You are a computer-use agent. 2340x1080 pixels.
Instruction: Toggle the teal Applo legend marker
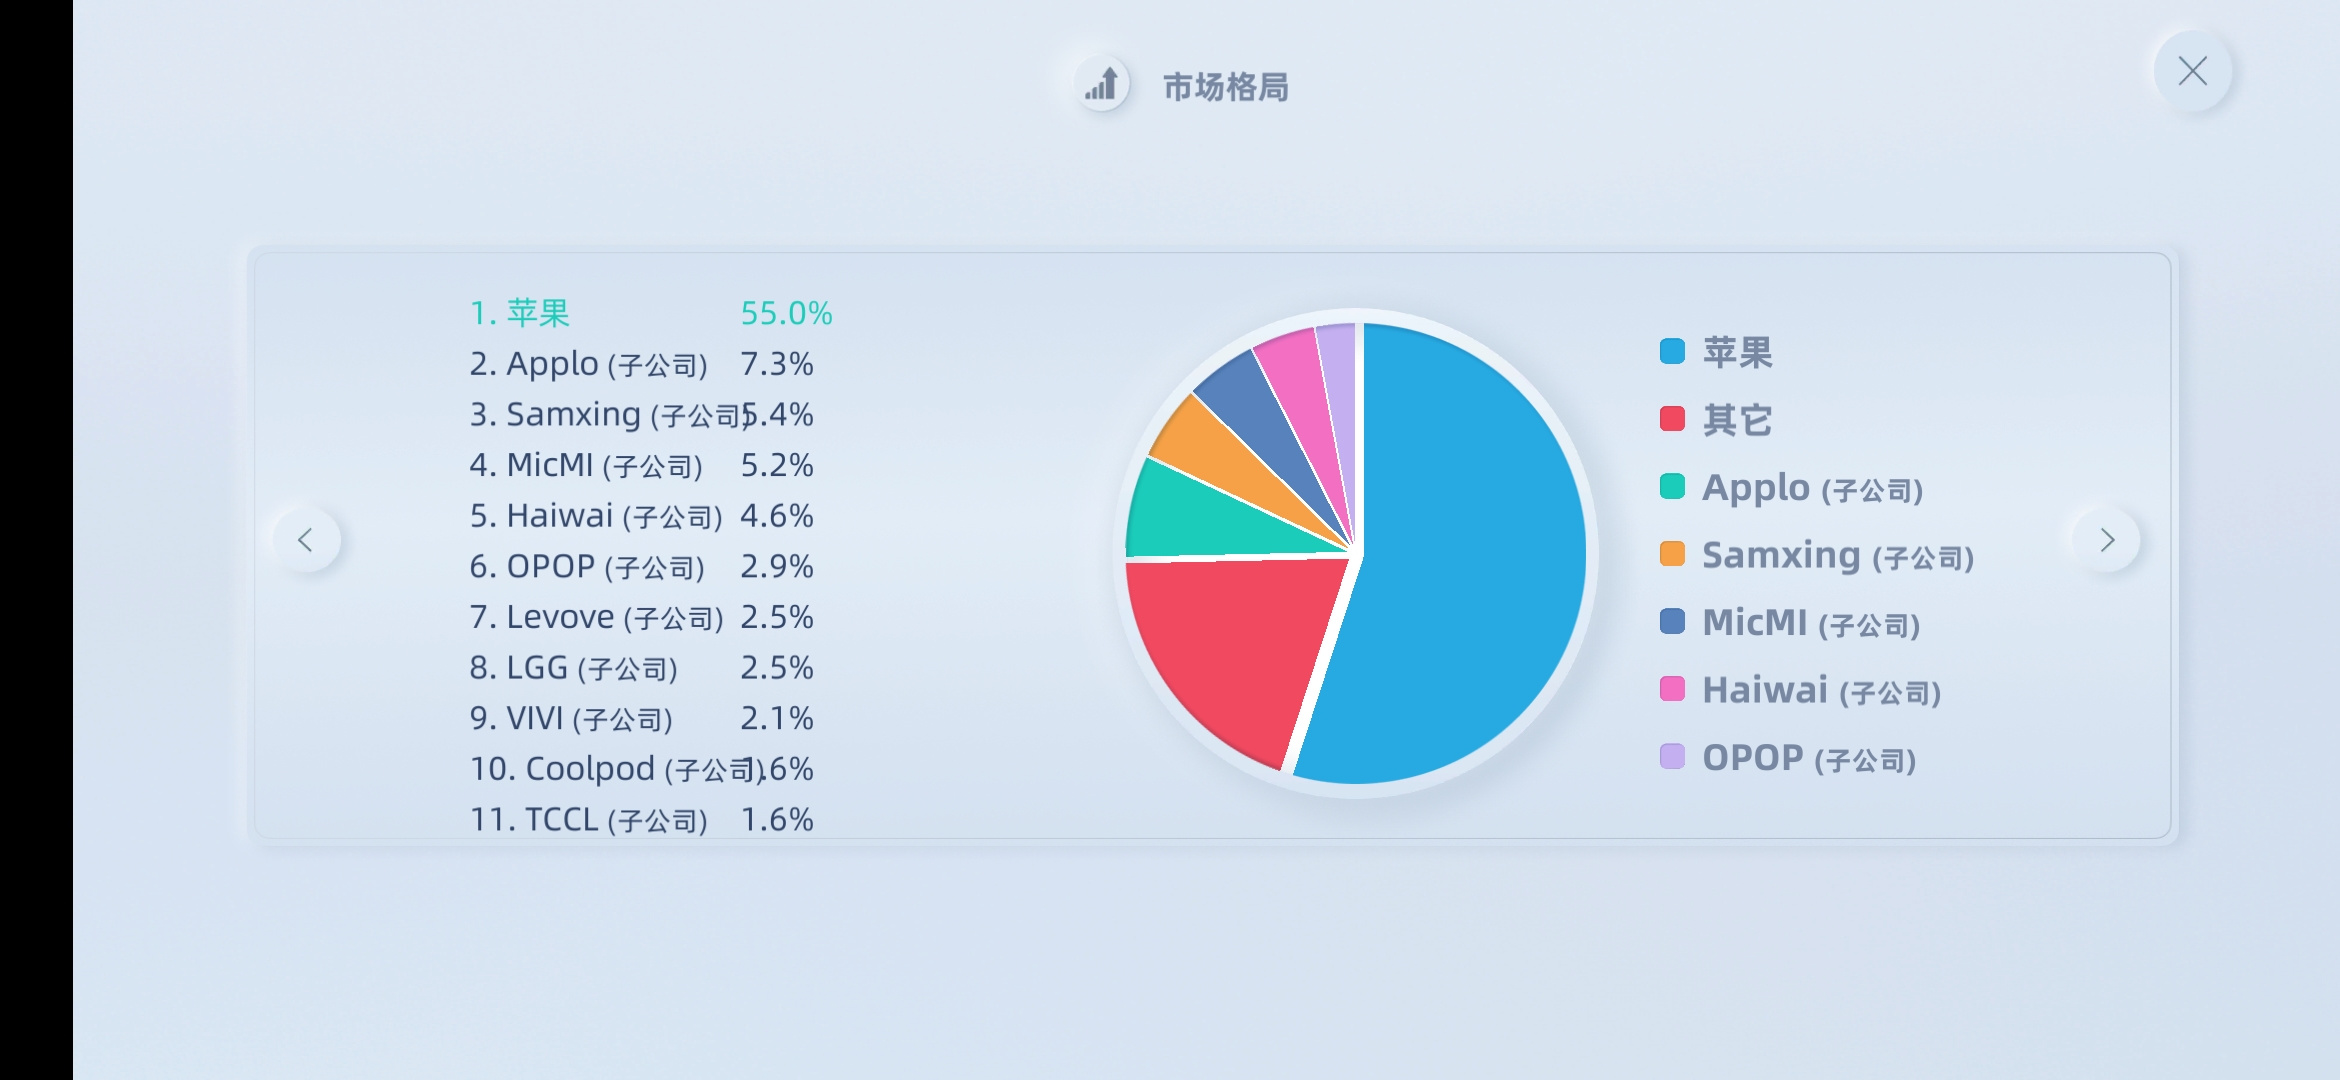click(1672, 486)
